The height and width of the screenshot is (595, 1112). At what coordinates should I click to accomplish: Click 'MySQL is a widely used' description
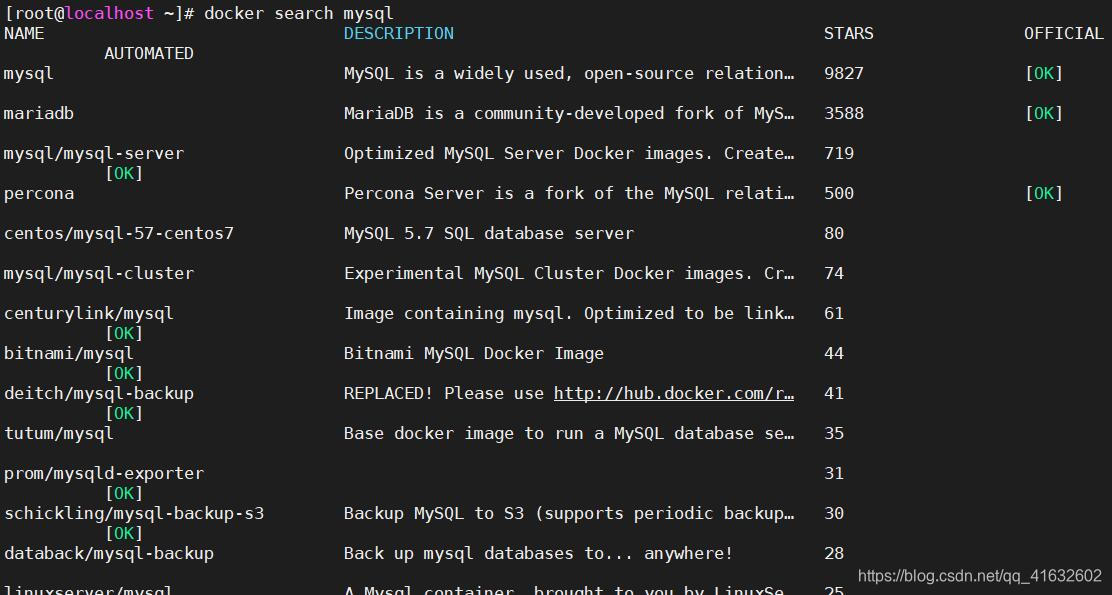click(x=569, y=74)
